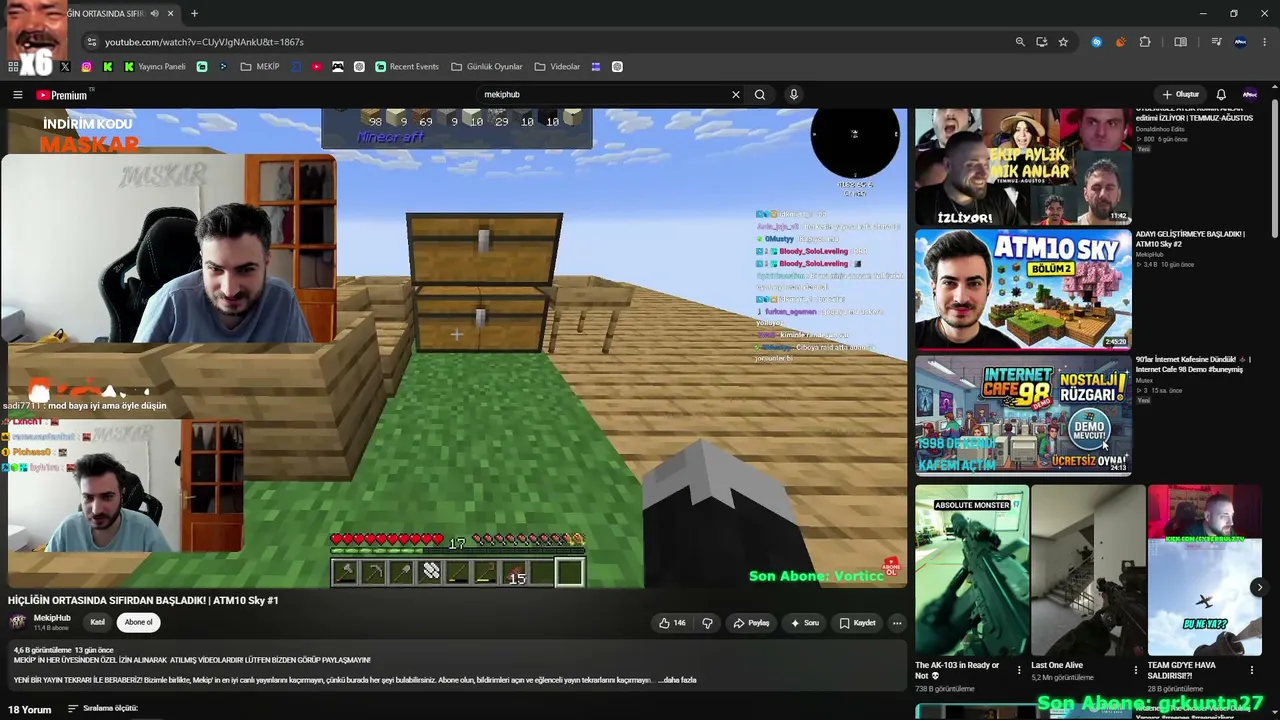This screenshot has width=1280, height=720.
Task: Click inside the video player
Action: coord(456,348)
